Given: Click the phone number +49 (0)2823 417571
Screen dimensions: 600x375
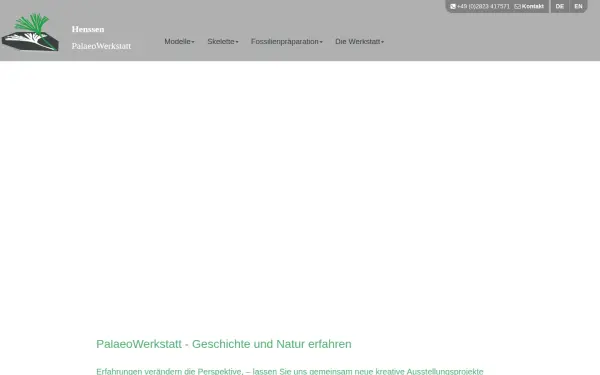Looking at the screenshot, I should (x=483, y=7).
